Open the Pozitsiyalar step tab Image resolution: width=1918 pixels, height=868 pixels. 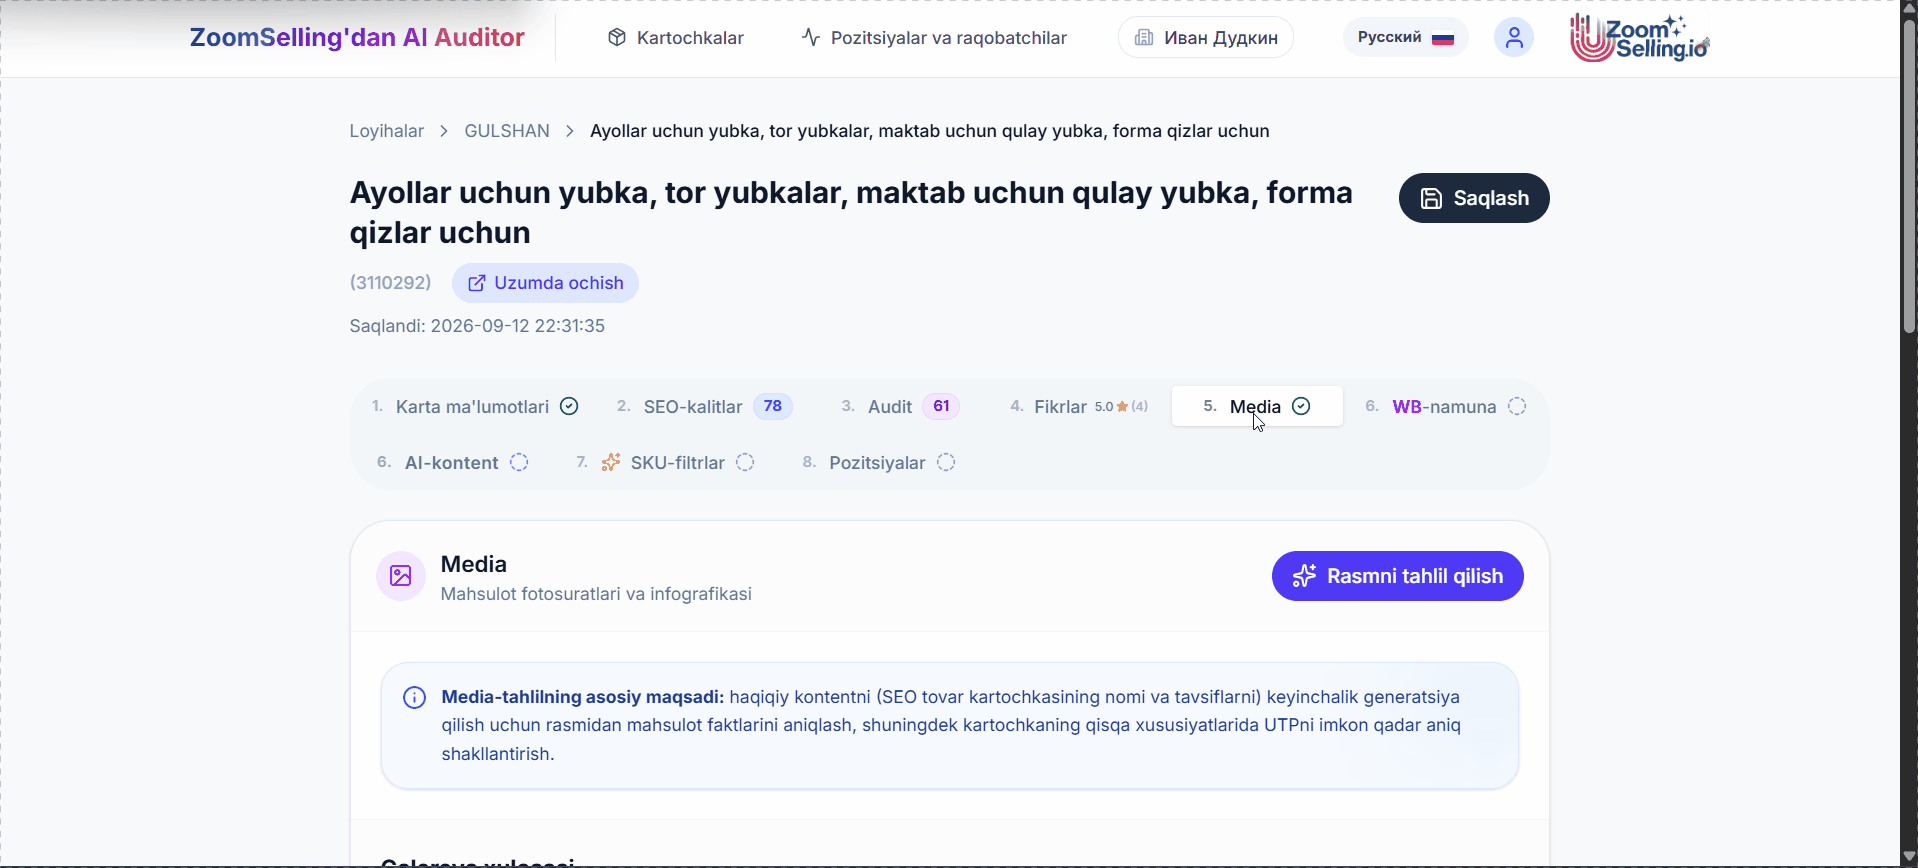point(879,462)
